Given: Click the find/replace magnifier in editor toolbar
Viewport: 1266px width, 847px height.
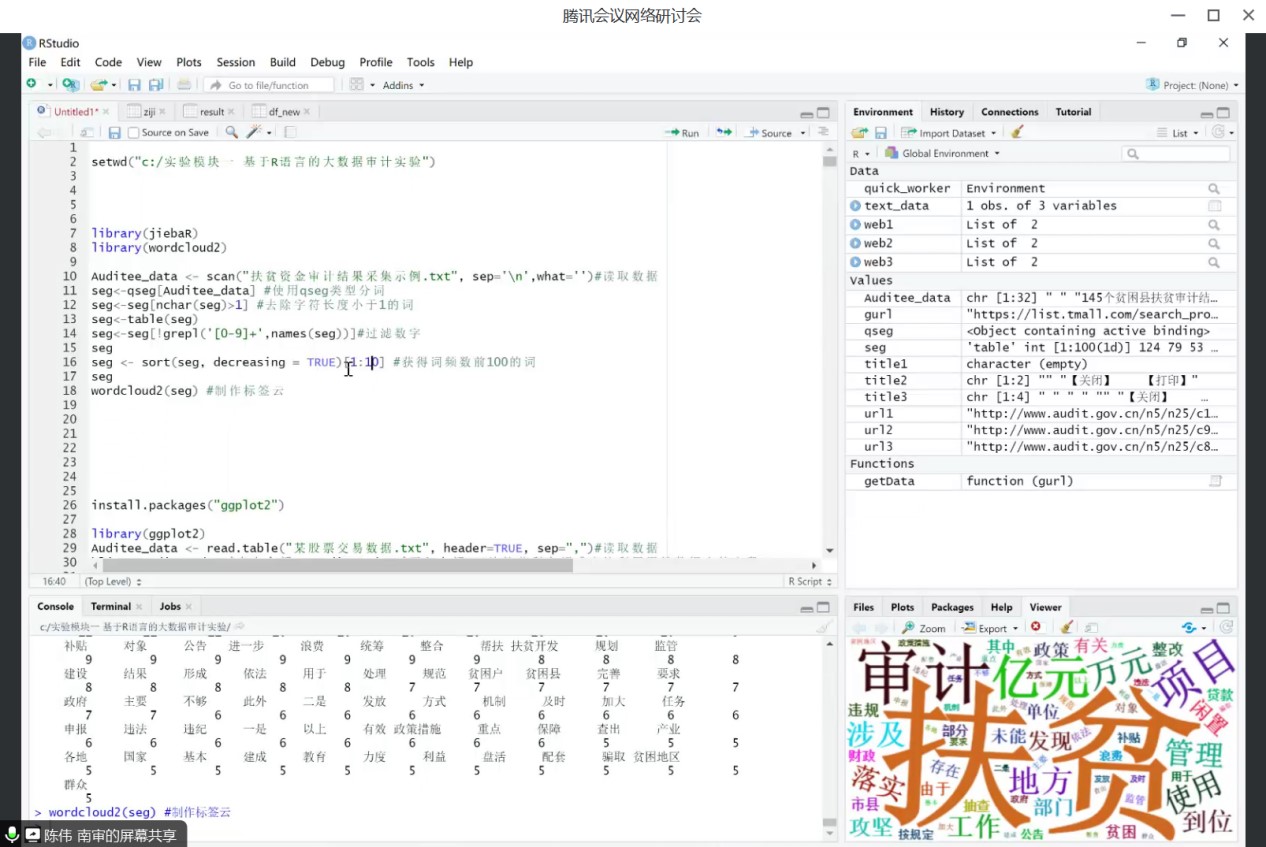Looking at the screenshot, I should pos(231,132).
